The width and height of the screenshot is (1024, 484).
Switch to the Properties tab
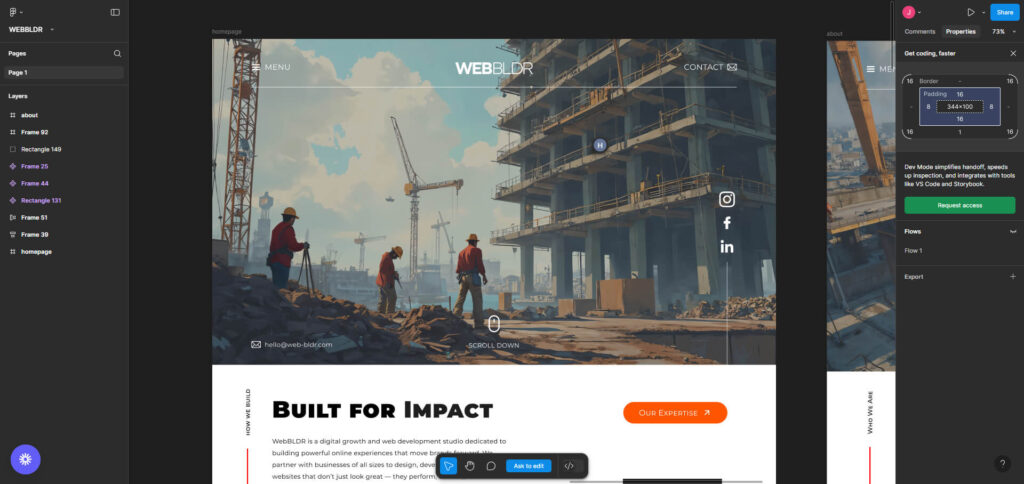pos(961,31)
